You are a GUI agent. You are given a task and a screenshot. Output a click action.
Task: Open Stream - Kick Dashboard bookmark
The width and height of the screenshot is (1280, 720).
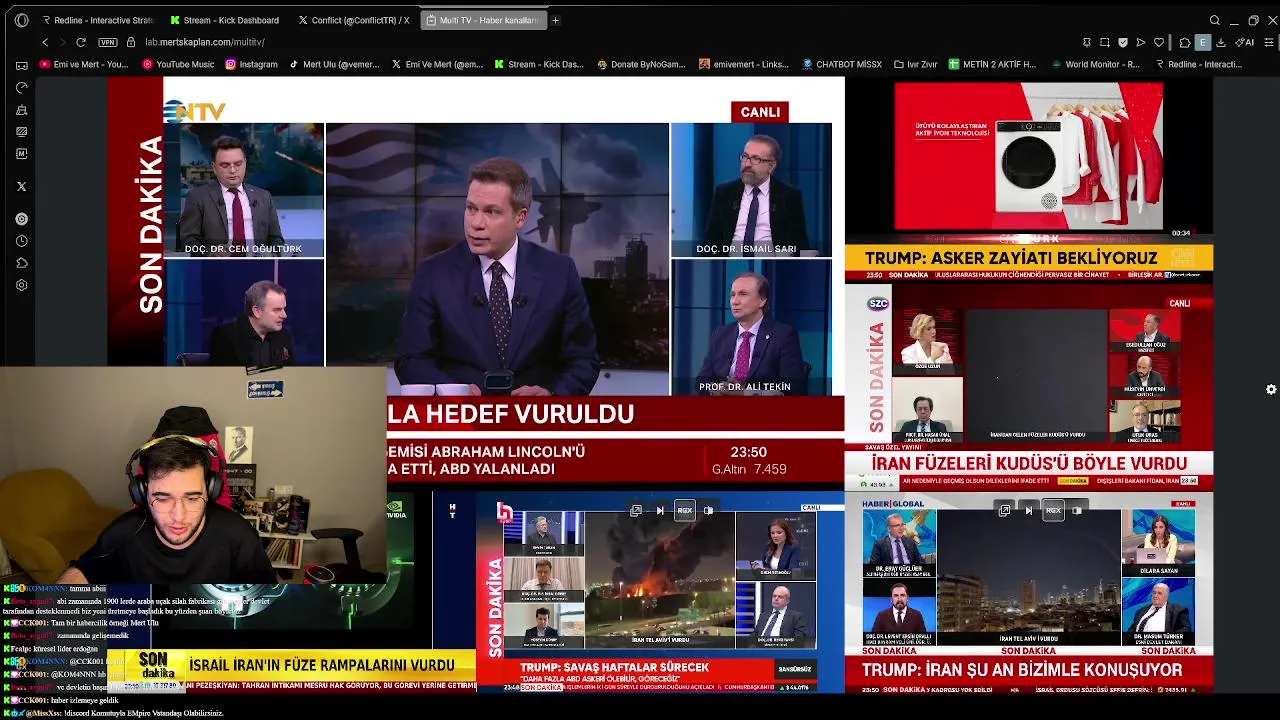pos(539,64)
